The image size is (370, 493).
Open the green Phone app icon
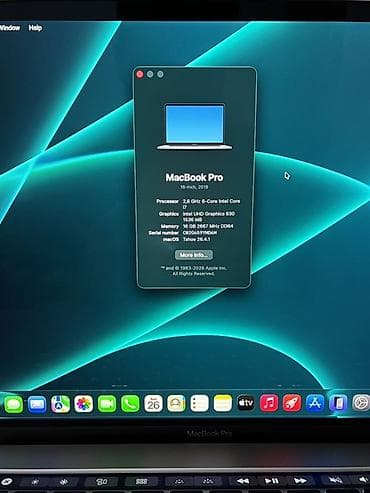tap(130, 404)
